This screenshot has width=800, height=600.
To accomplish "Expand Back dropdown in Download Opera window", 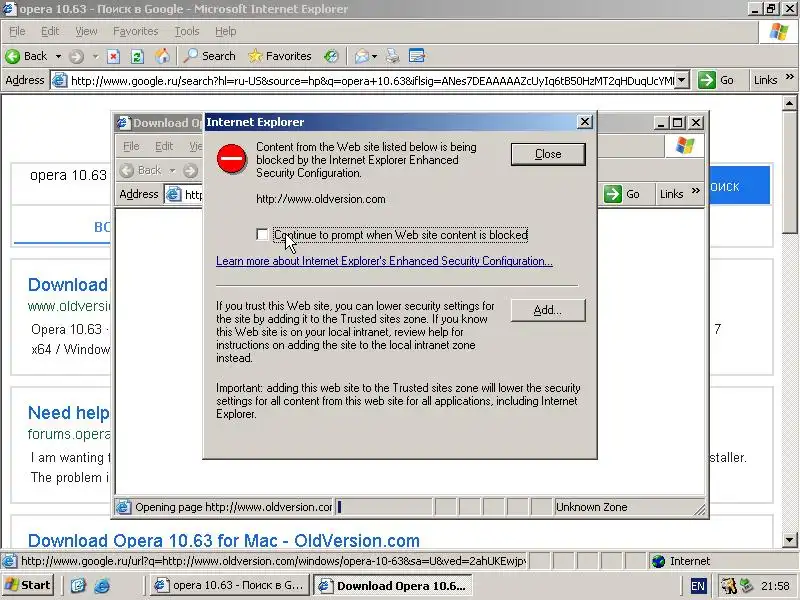I will (x=172, y=170).
